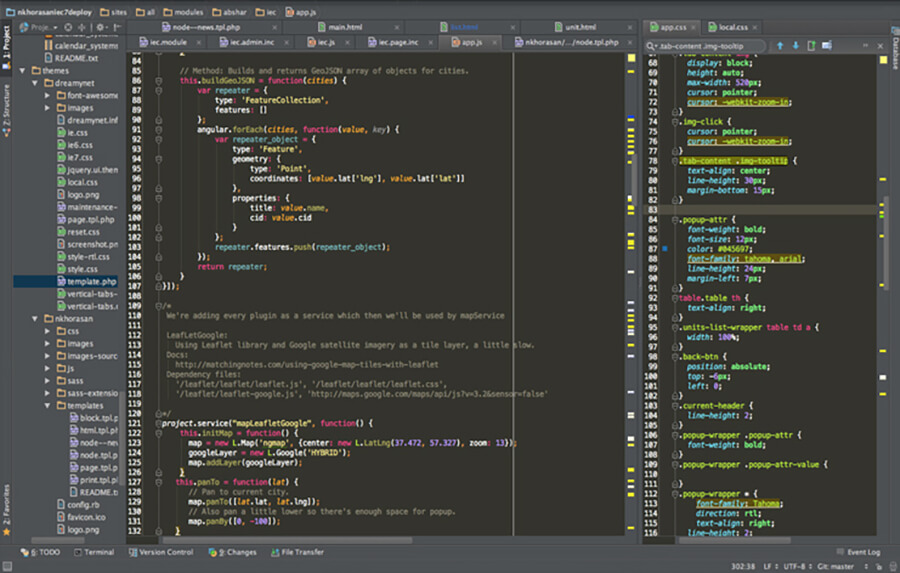Open the Git: master branch dropdown
This screenshot has width=900, height=573.
pos(840,567)
